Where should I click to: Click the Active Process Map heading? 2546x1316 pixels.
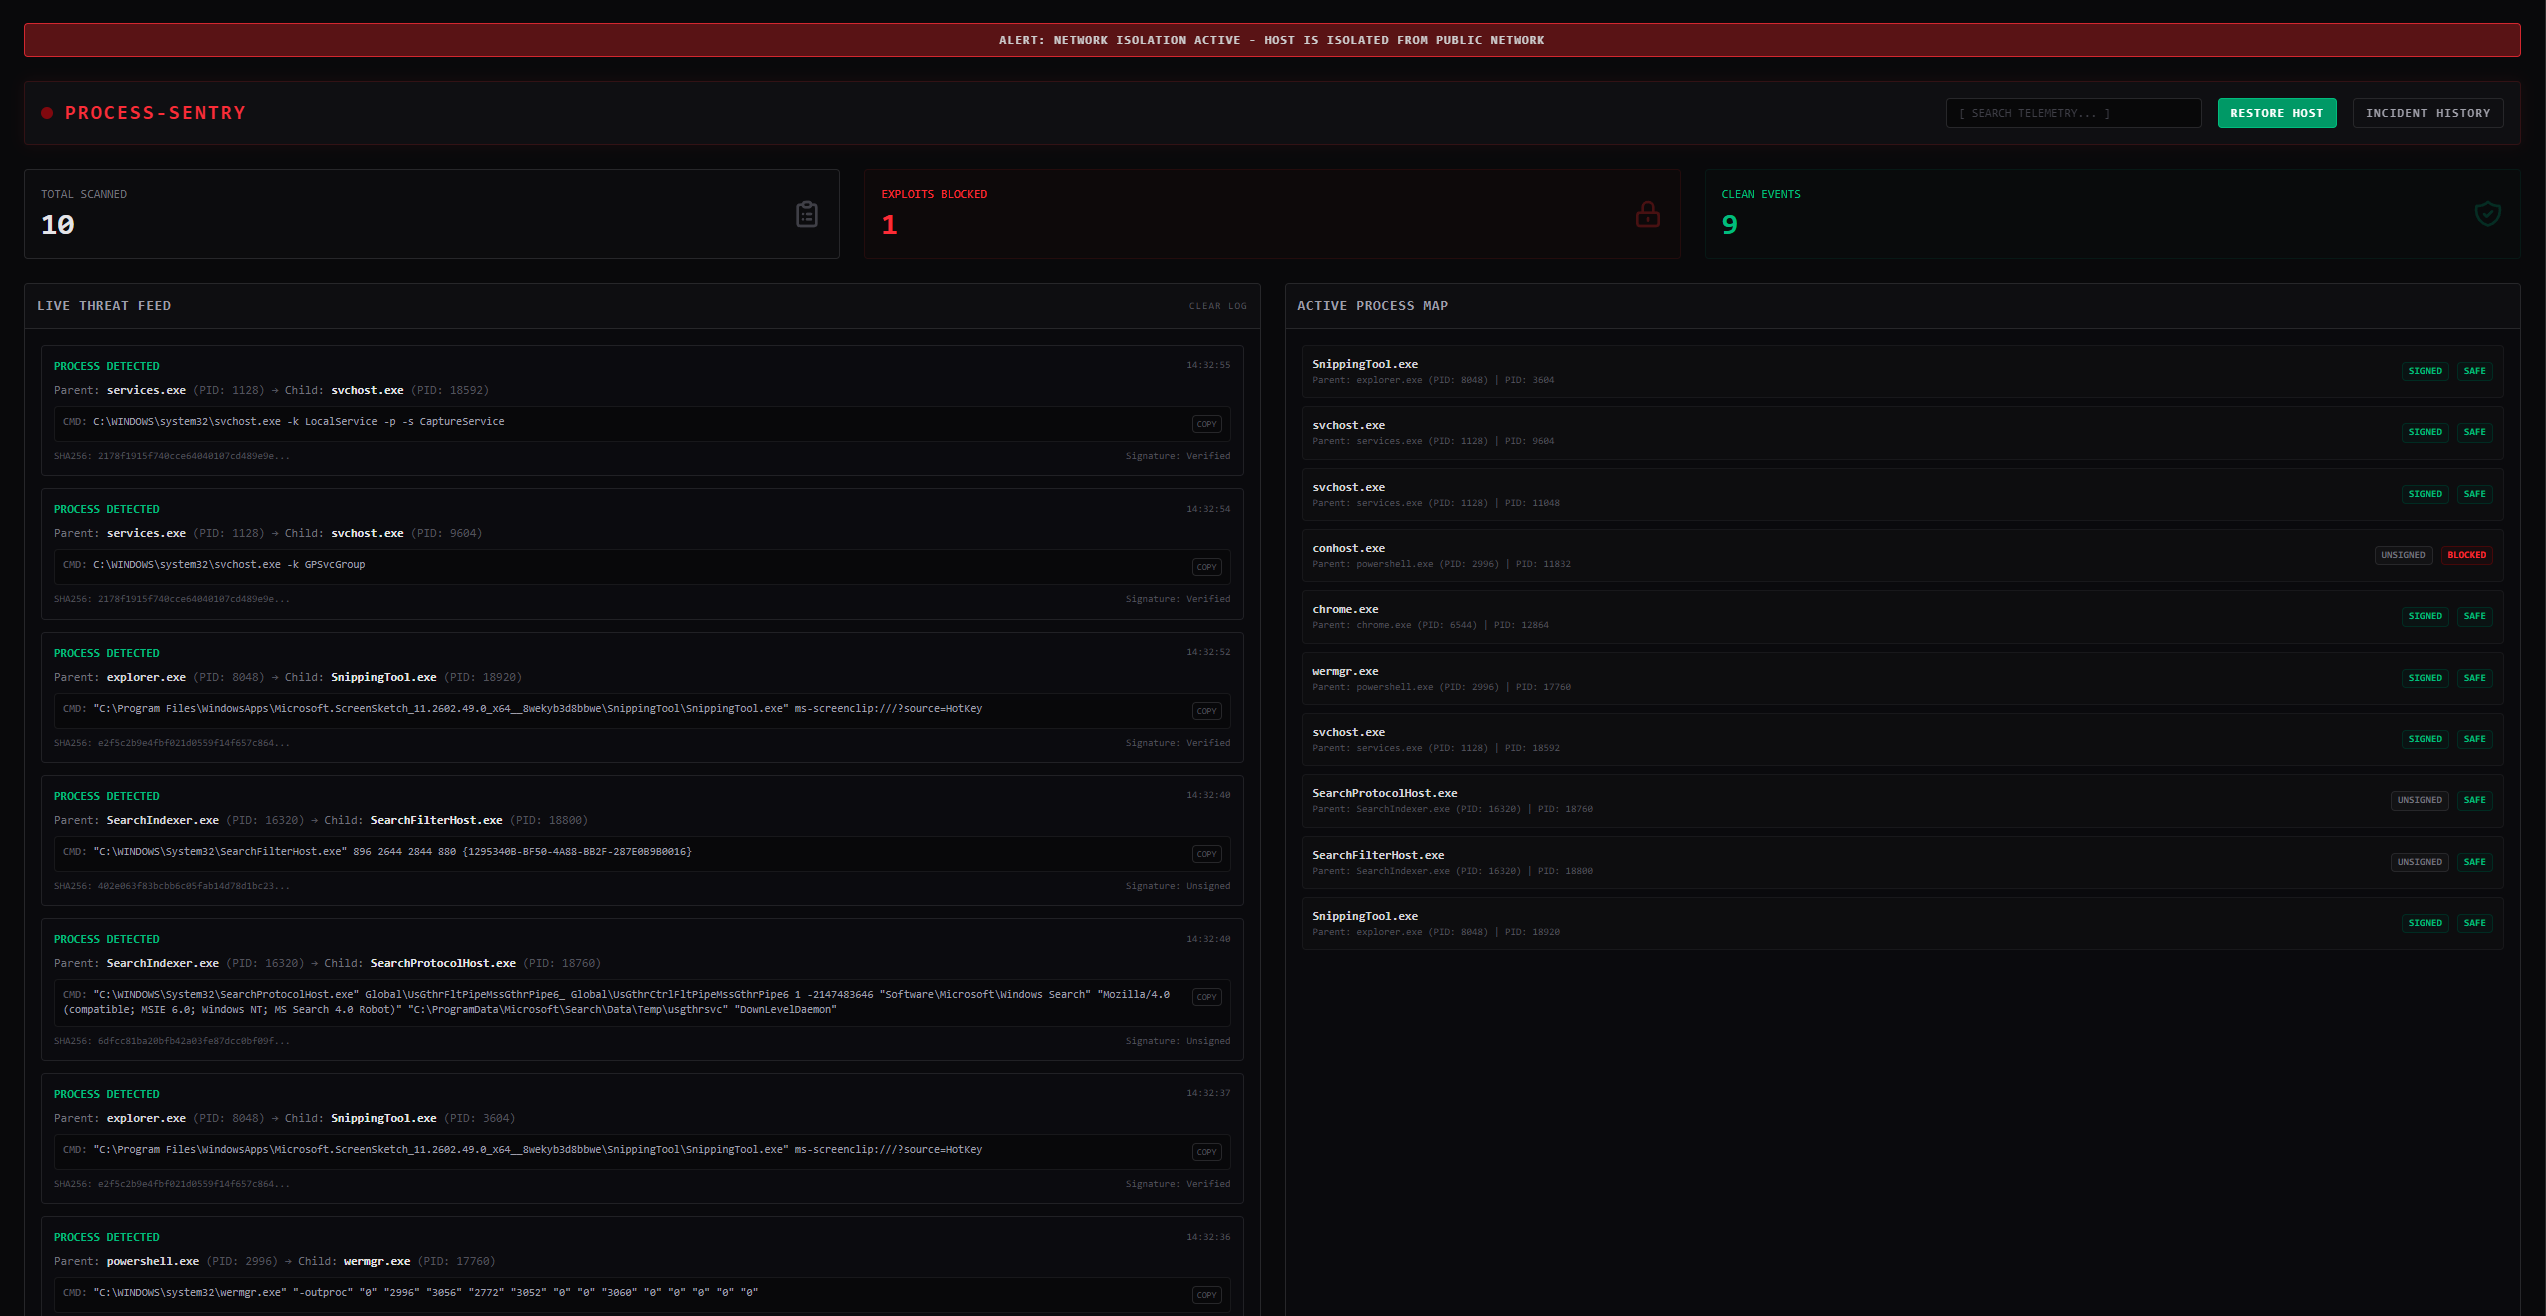pyautogui.click(x=1372, y=306)
